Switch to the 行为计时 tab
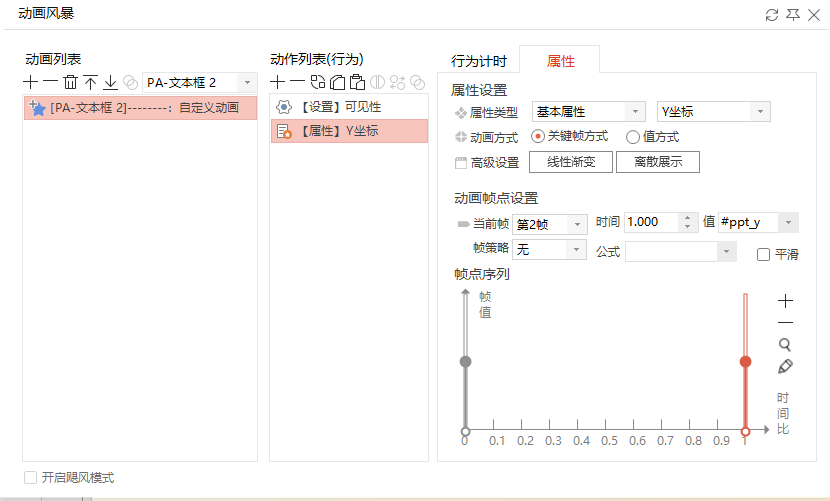Screen dimensions: 830x501 tap(479, 61)
